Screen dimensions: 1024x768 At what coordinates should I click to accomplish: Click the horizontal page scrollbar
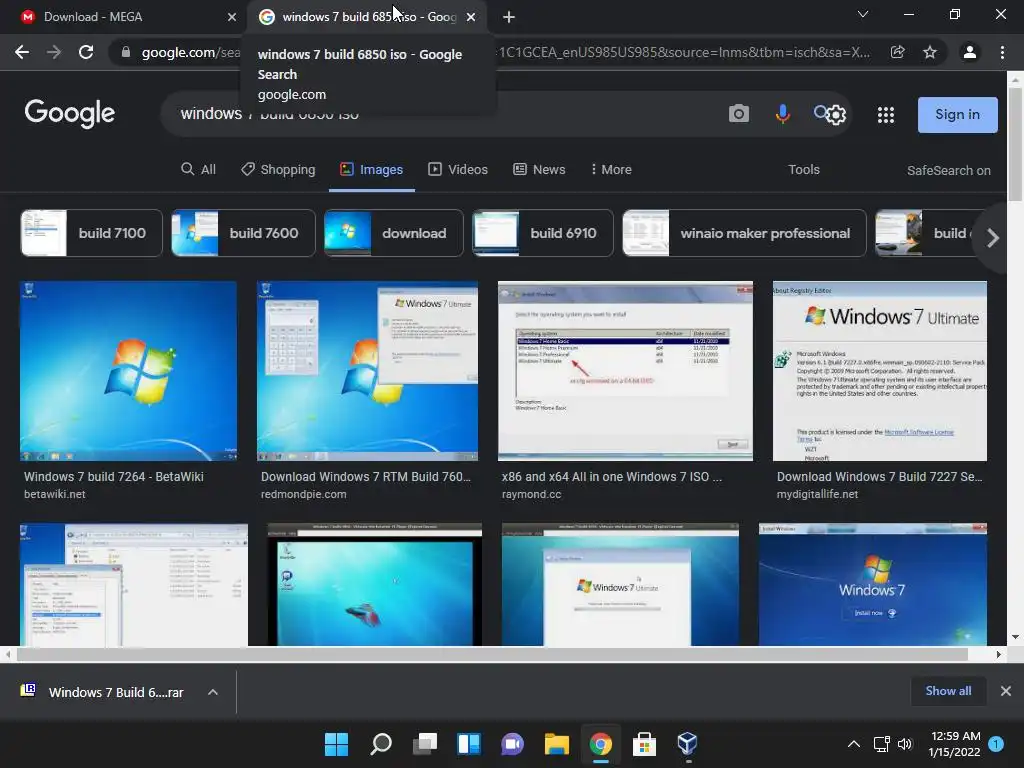[x=492, y=654]
